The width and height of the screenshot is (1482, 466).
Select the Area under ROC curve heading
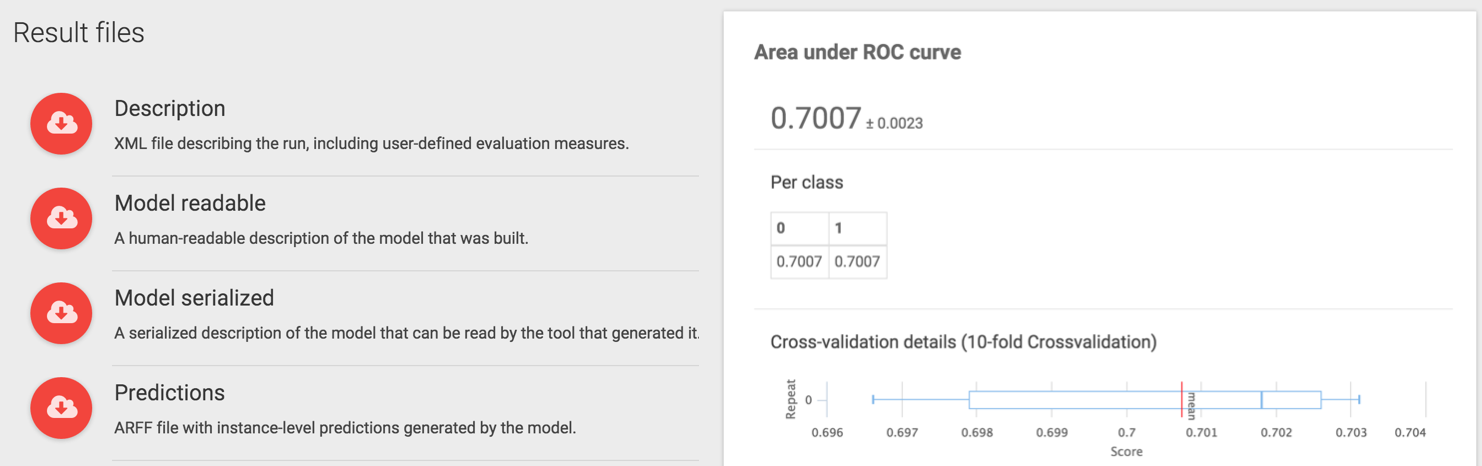857,53
